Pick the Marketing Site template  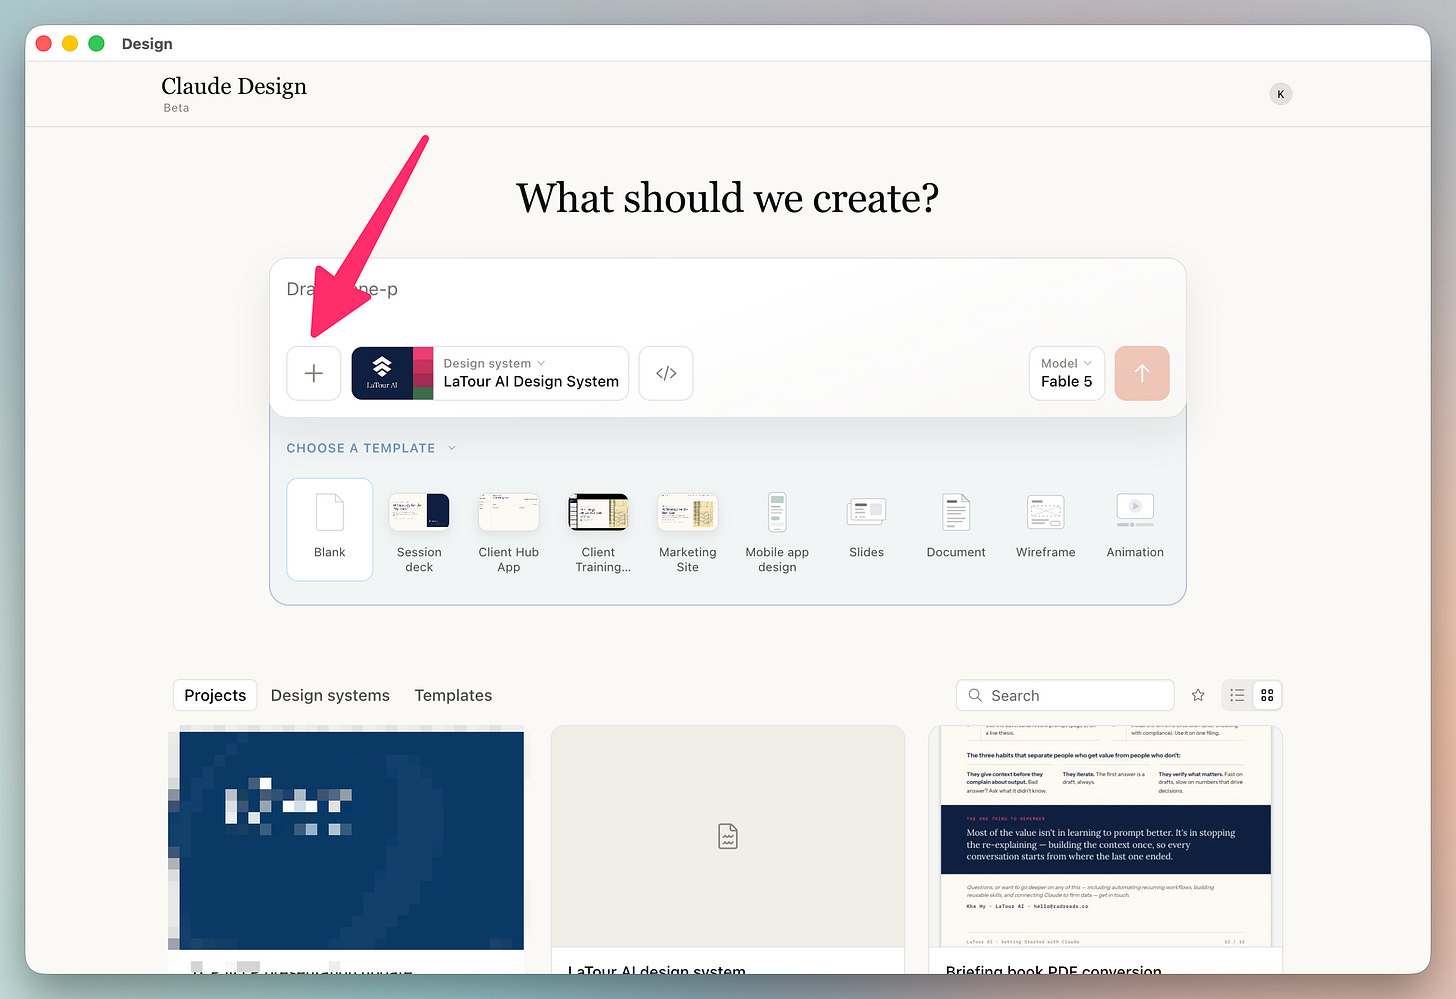688,531
